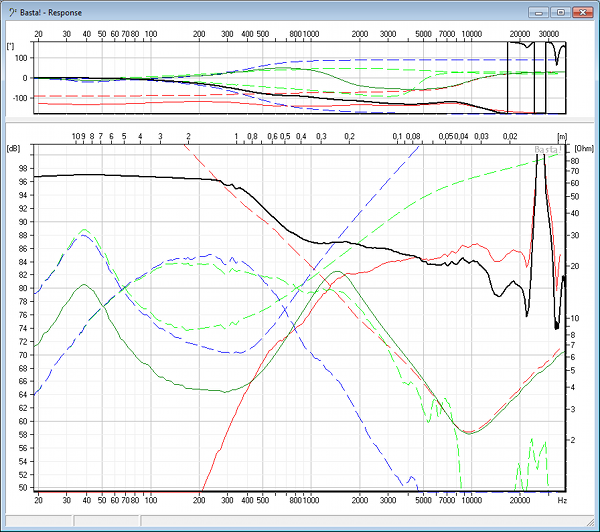This screenshot has width=600, height=532.
Task: Click the Hz unit label on bottom axis
Action: click(x=562, y=499)
